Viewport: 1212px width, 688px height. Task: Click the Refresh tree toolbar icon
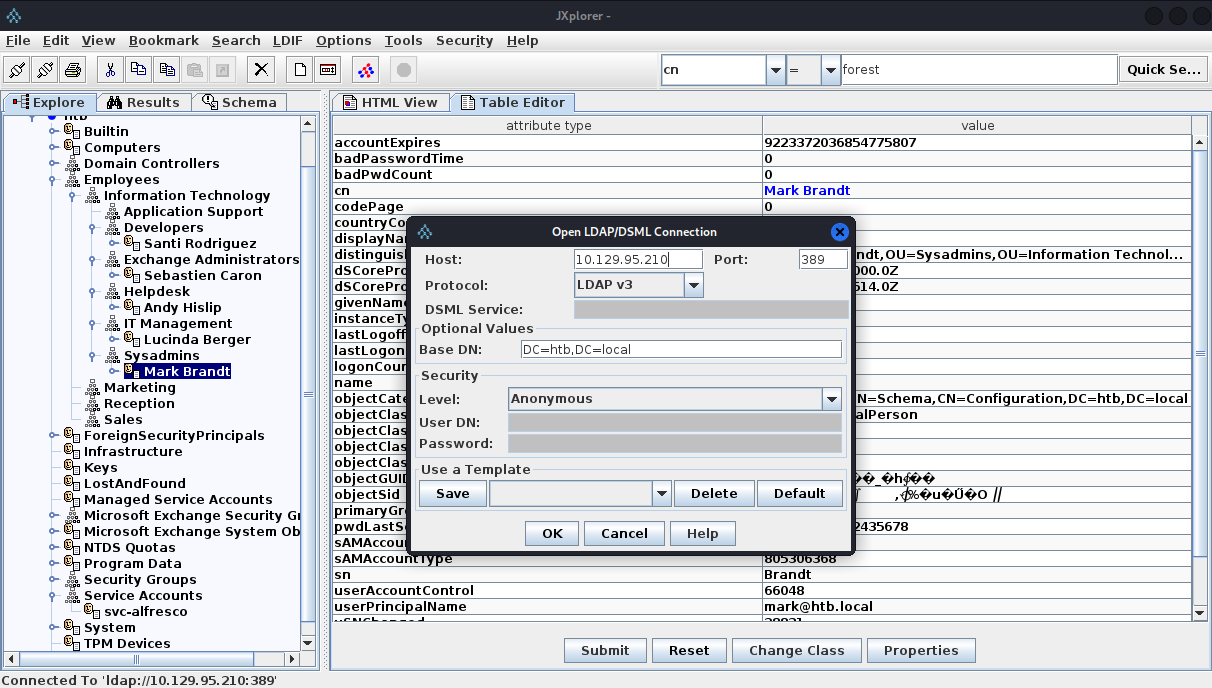click(366, 70)
